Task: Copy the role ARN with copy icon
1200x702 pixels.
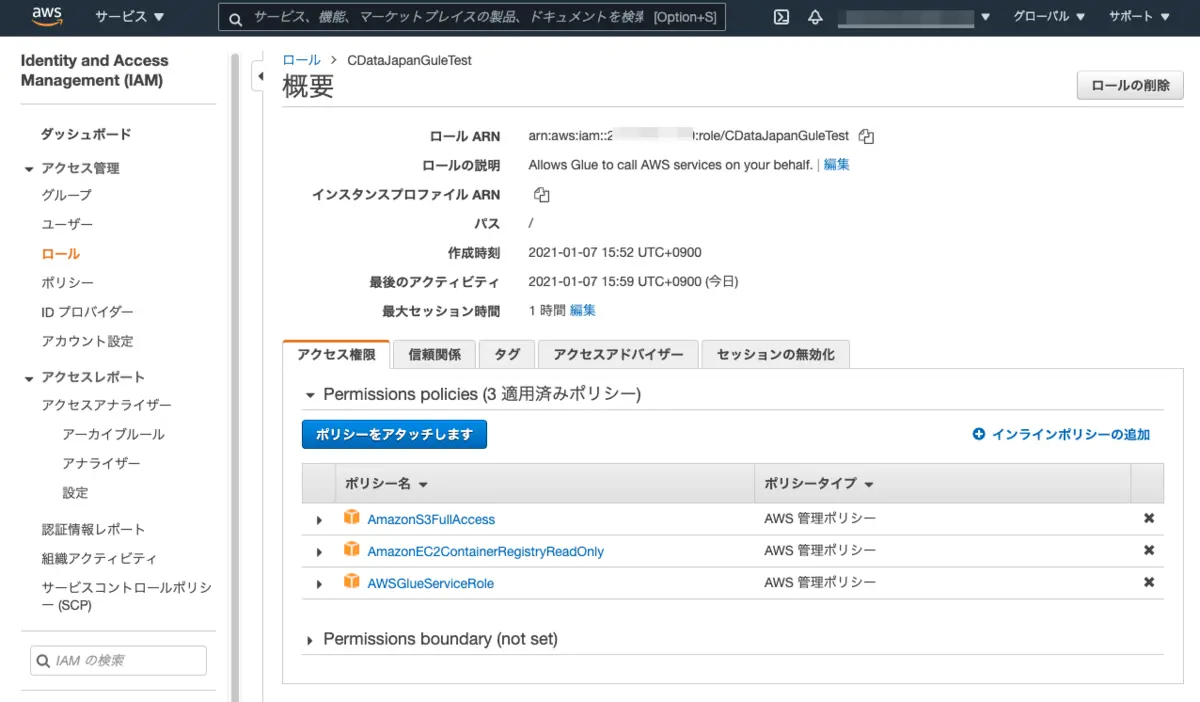Action: point(867,136)
